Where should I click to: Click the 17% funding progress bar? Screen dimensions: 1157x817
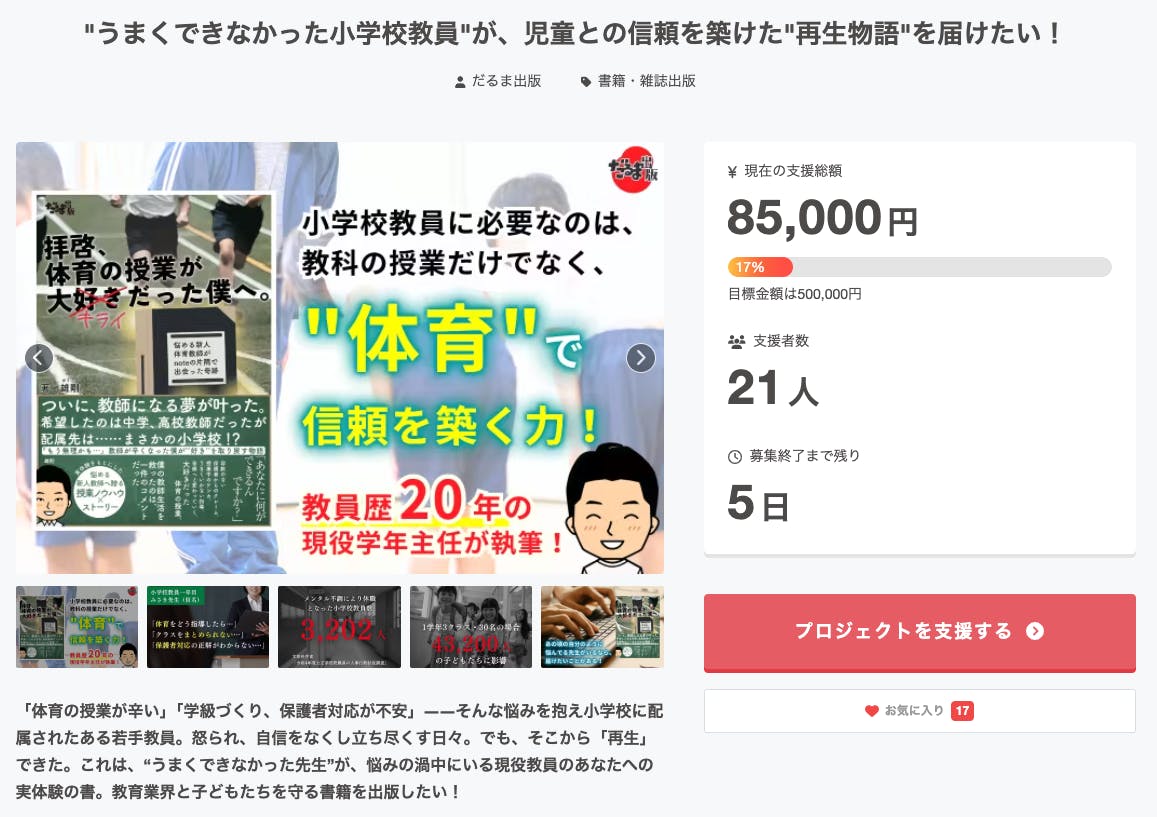(919, 266)
